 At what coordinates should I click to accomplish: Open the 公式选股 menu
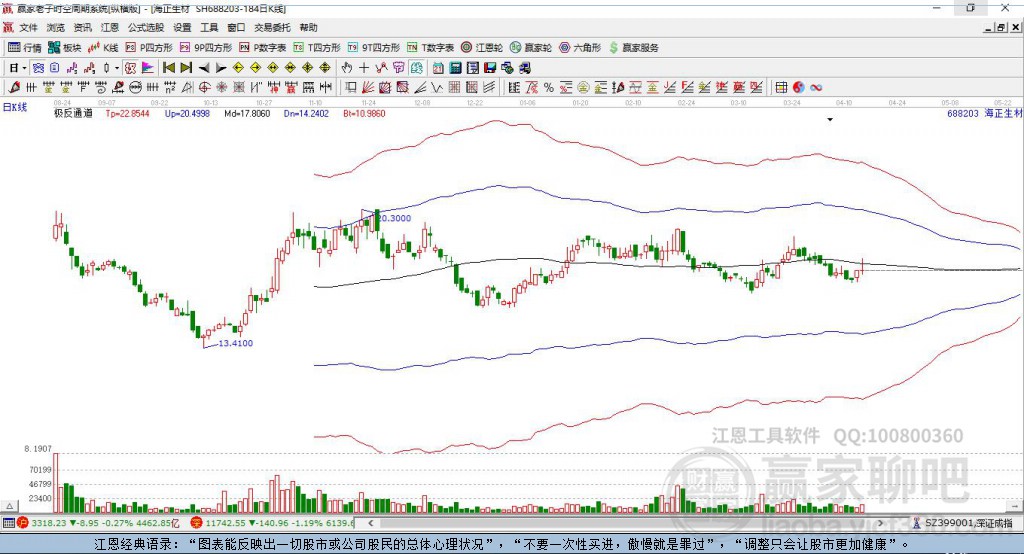144,27
